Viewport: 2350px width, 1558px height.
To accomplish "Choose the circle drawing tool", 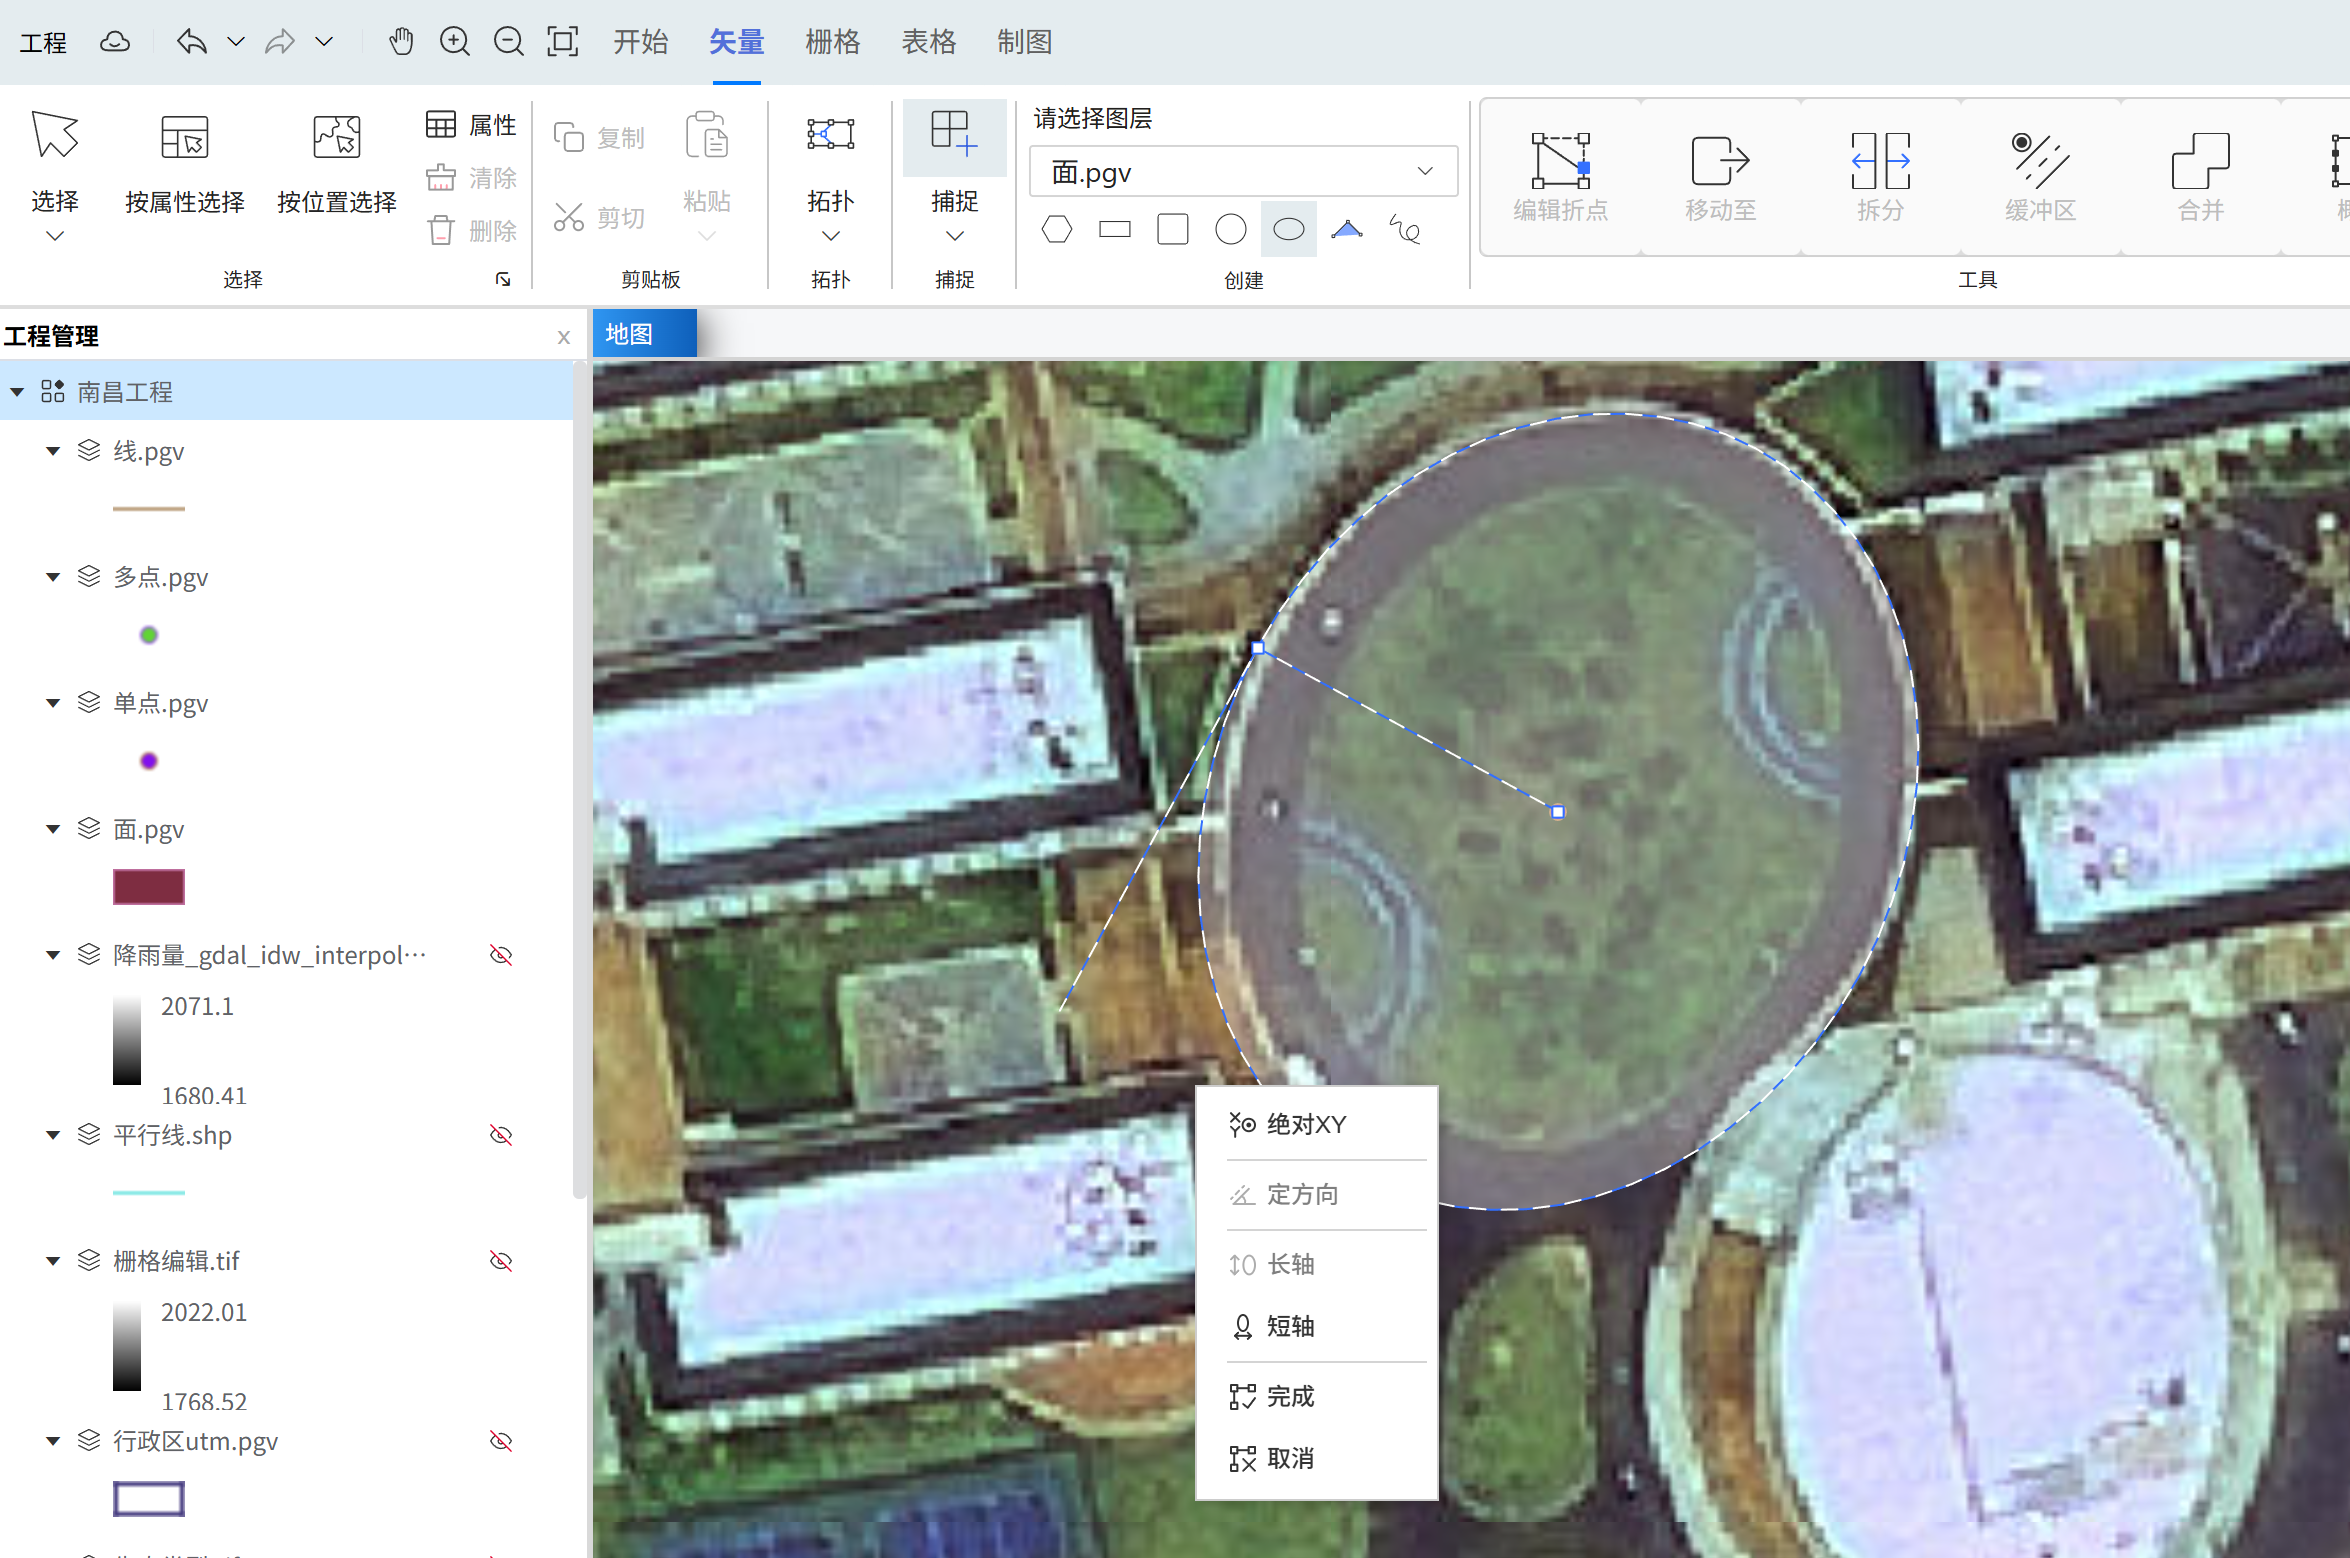I will click(x=1230, y=230).
